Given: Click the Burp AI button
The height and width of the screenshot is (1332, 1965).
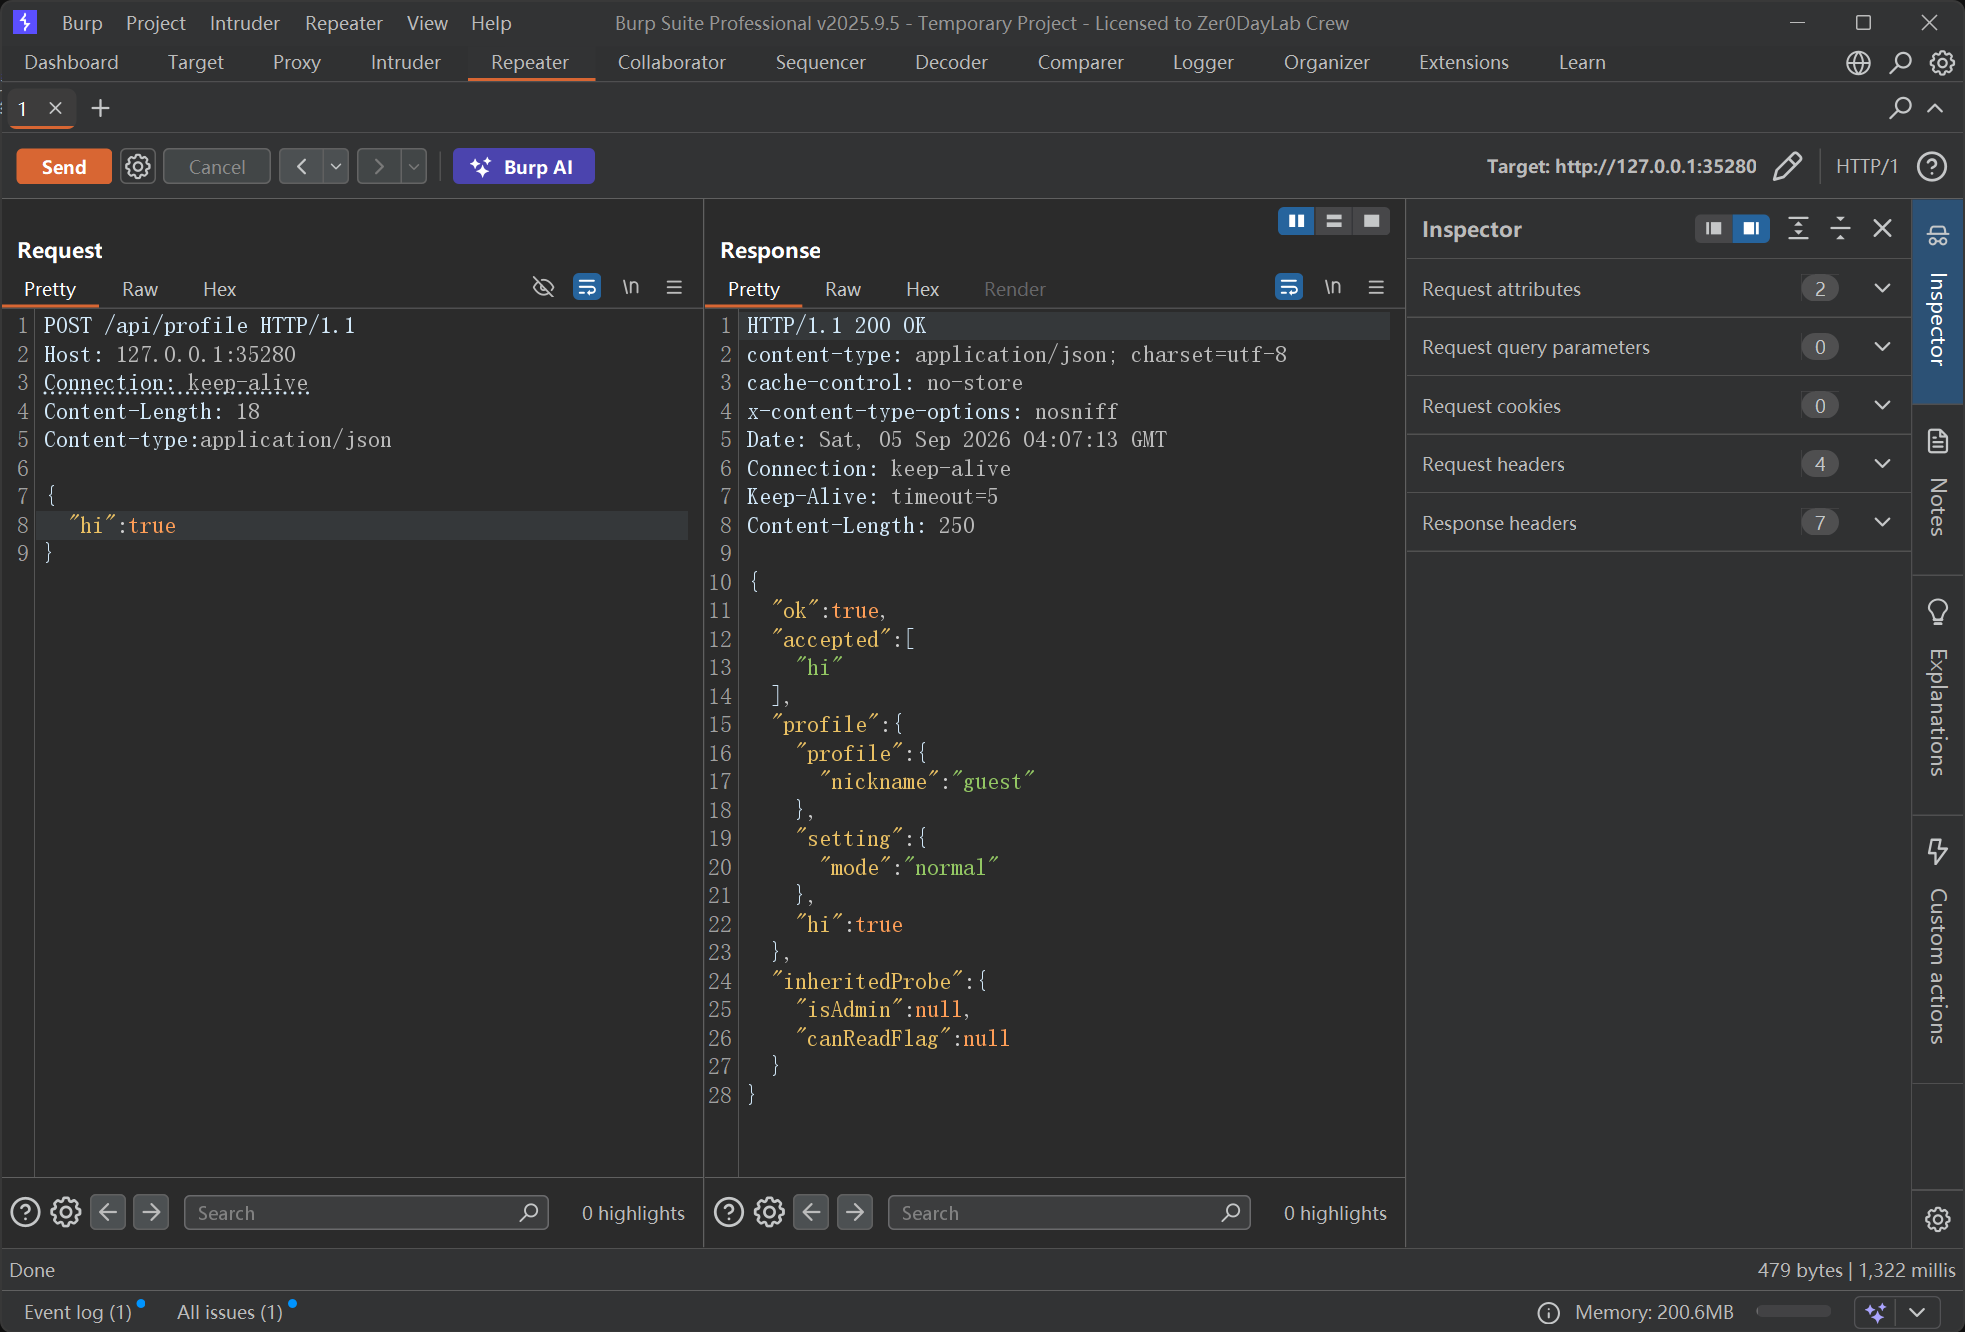Looking at the screenshot, I should [x=524, y=166].
